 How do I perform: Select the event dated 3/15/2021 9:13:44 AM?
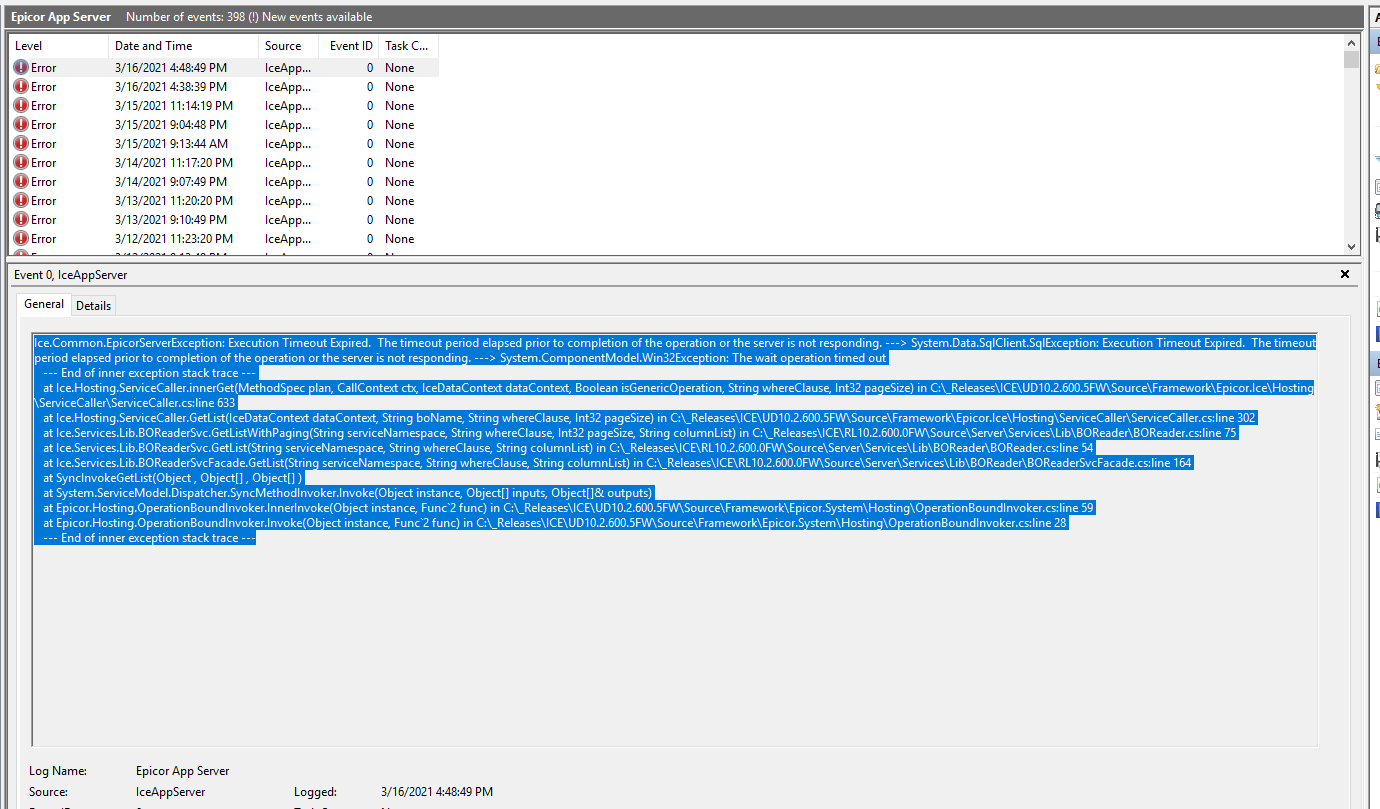tap(224, 144)
